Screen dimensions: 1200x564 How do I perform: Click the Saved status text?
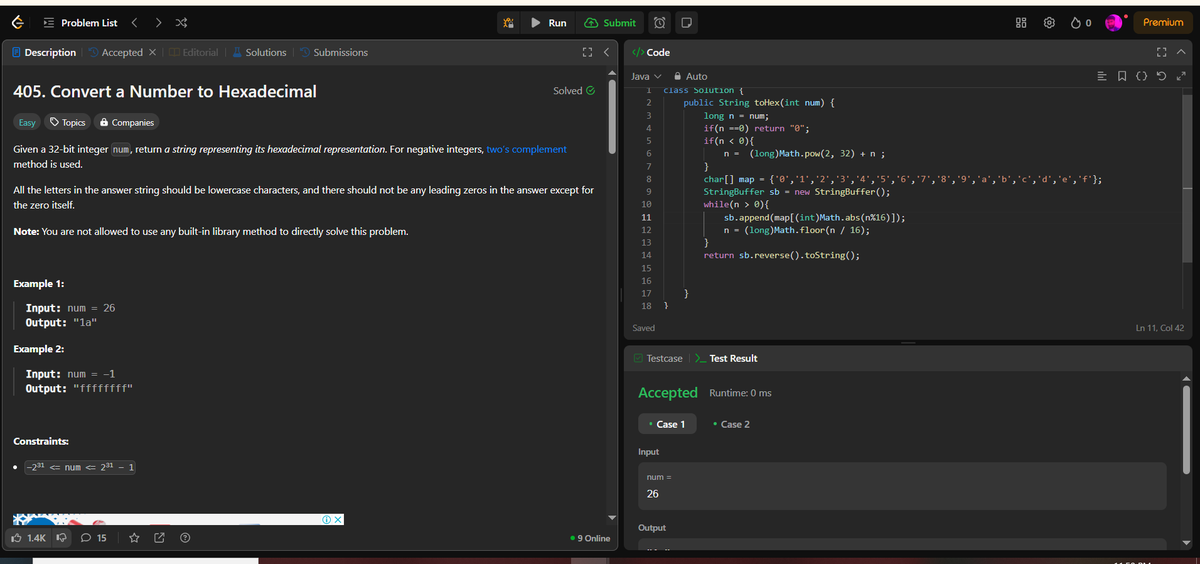click(644, 328)
